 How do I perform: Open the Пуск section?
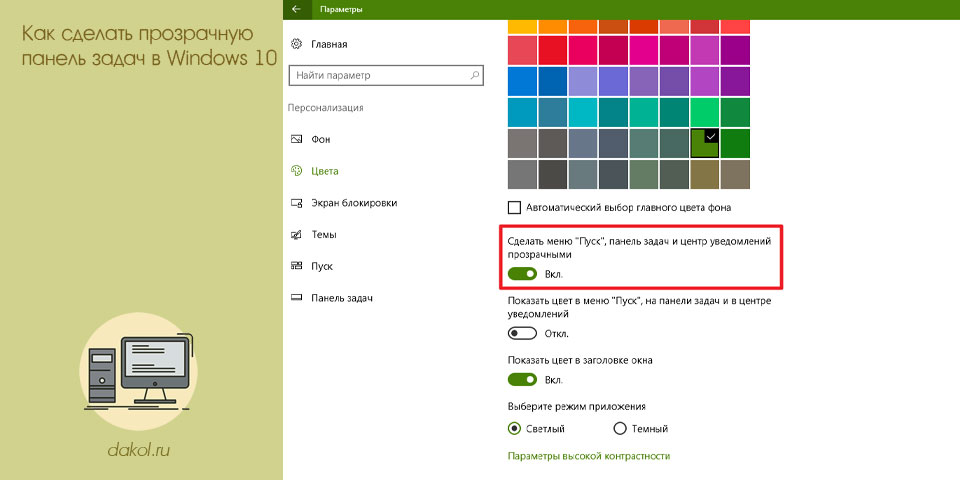click(x=322, y=266)
